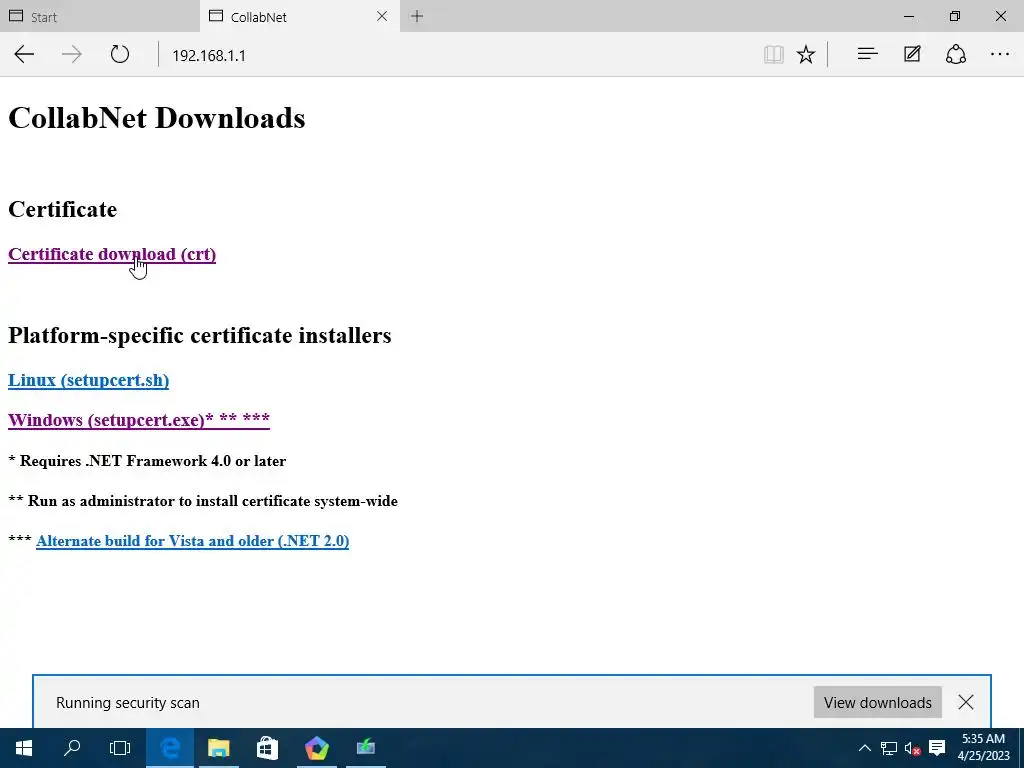Image resolution: width=1024 pixels, height=768 pixels.
Task: Open taskbar search magnifier
Action: pos(72,748)
